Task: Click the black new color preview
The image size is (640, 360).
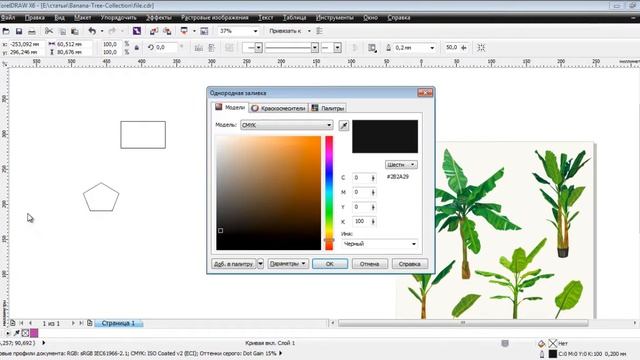Action: pos(385,136)
